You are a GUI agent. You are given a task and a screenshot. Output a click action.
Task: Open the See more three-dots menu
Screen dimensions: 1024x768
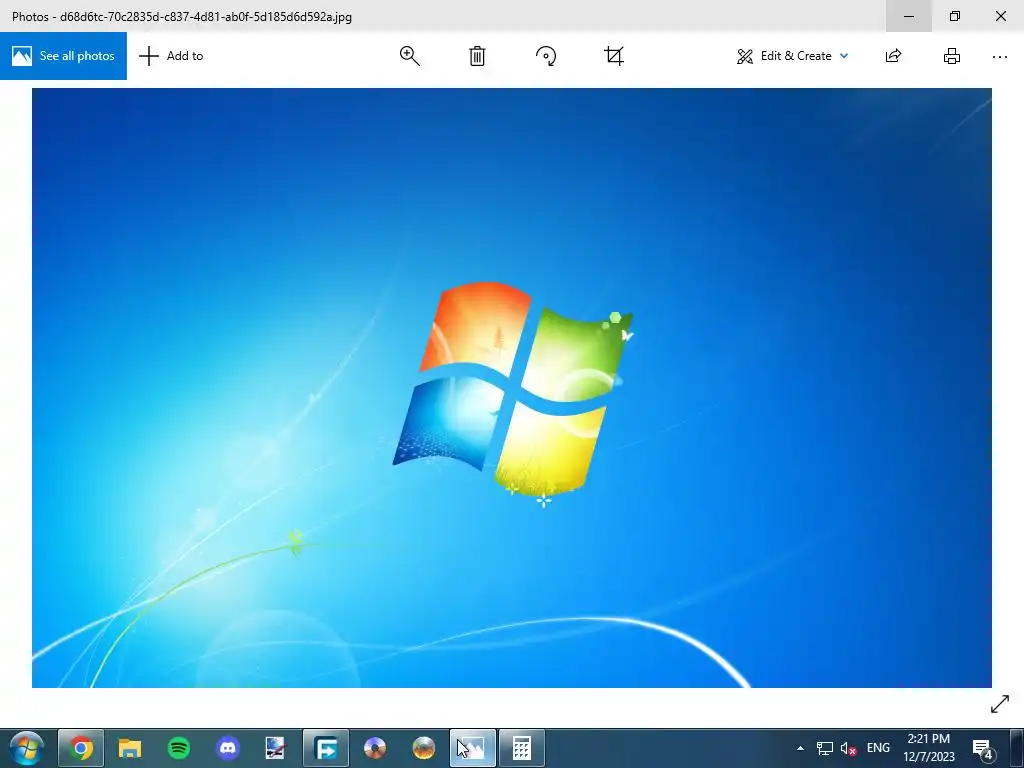pyautogui.click(x=1000, y=56)
